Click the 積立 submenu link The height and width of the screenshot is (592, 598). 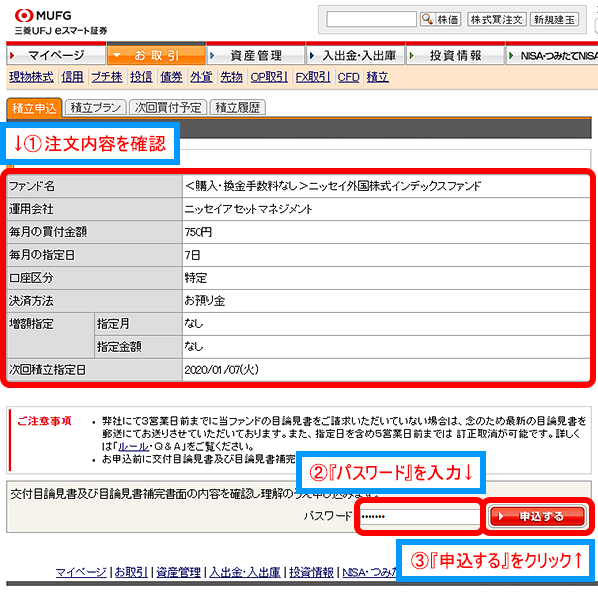378,77
